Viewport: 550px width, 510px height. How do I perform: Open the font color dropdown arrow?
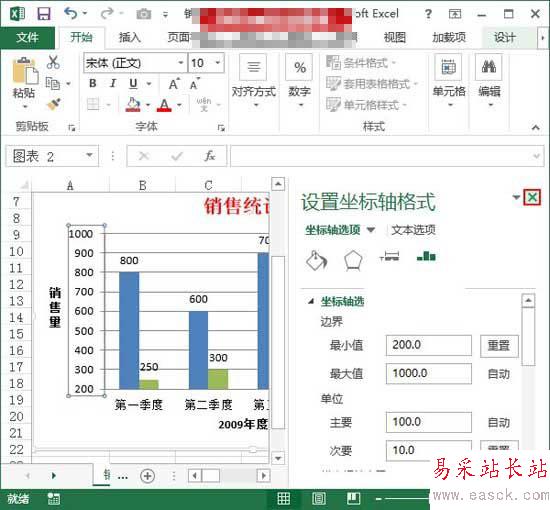pos(180,105)
